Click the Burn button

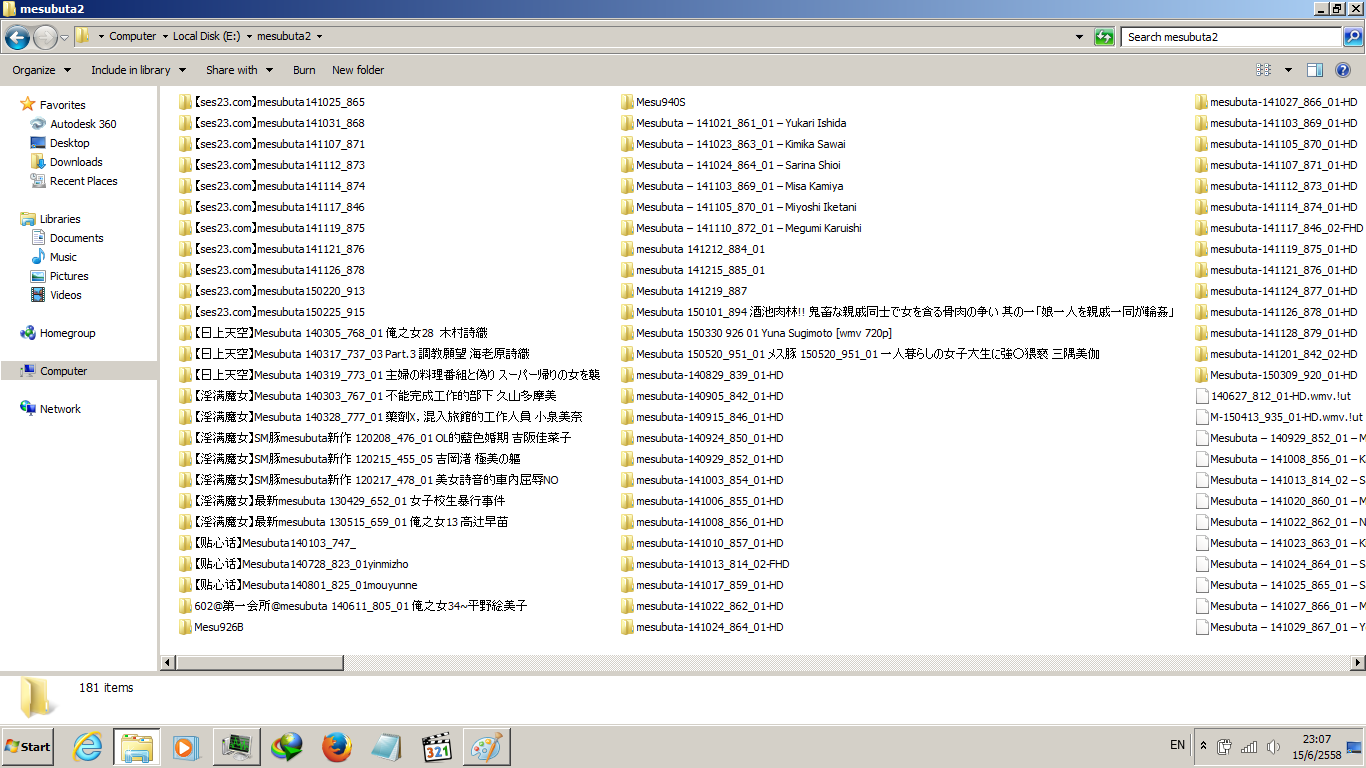pyautogui.click(x=304, y=70)
